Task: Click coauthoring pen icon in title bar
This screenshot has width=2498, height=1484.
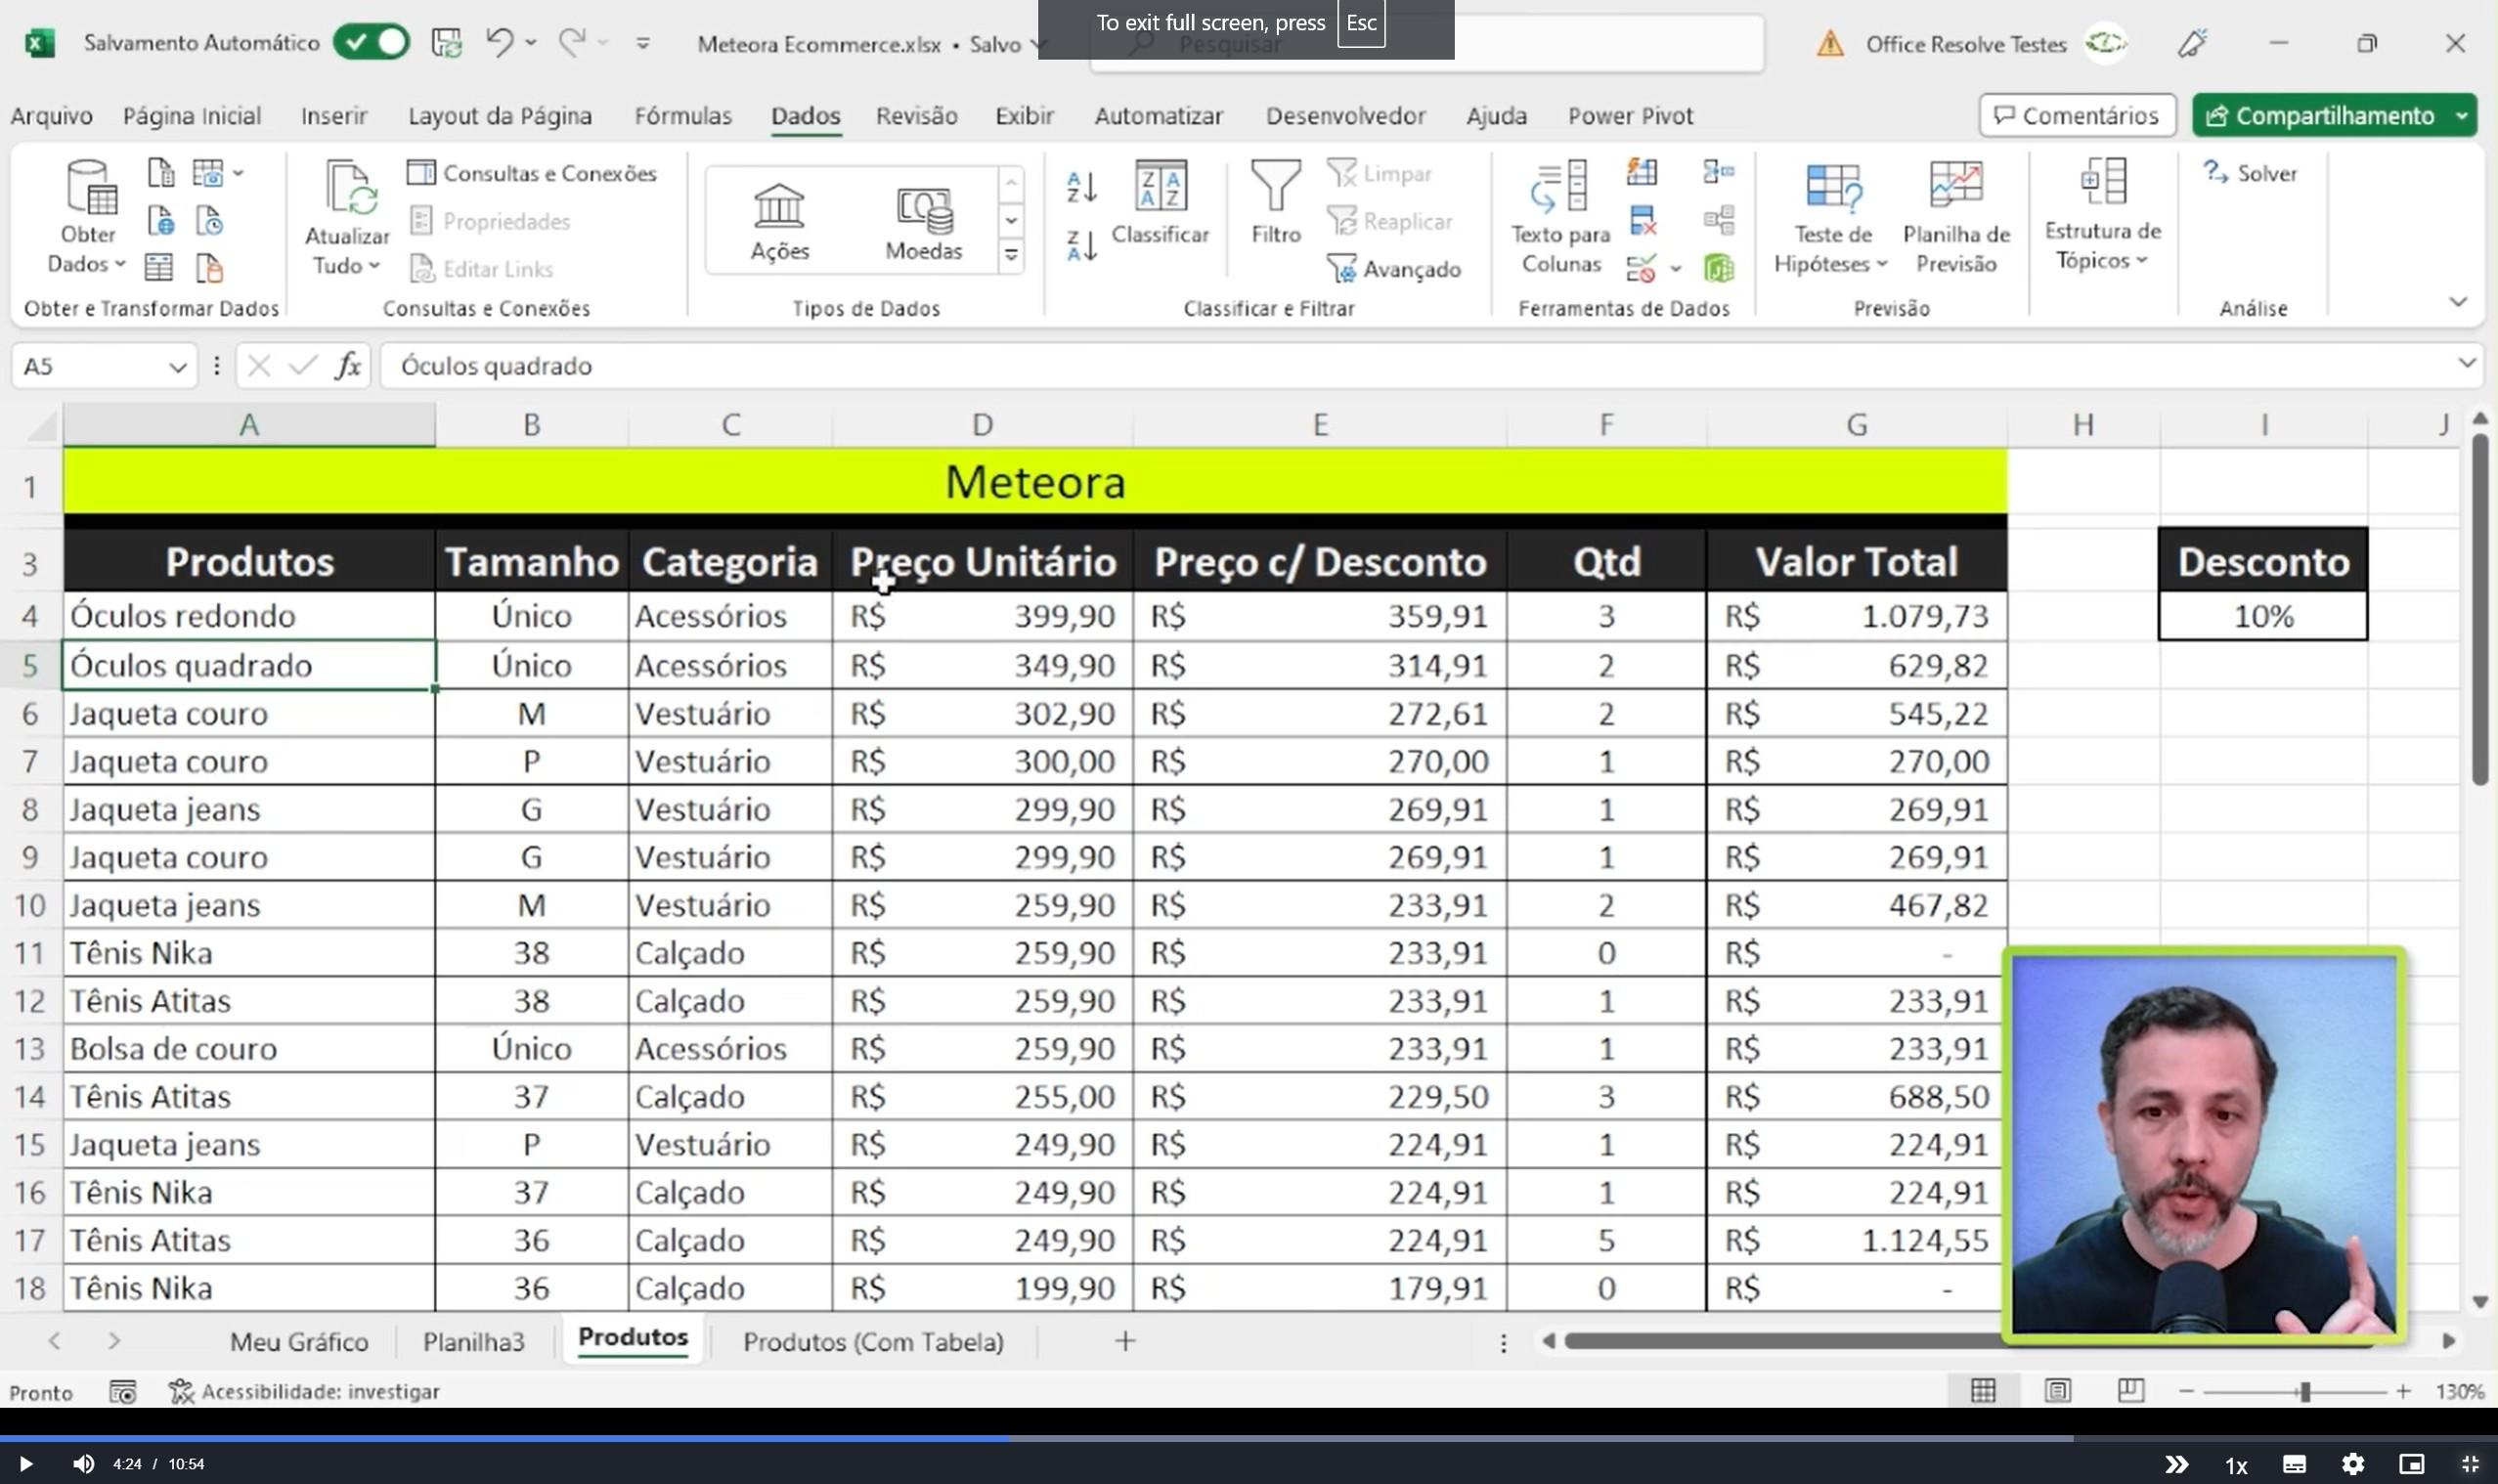Action: tap(2192, 43)
